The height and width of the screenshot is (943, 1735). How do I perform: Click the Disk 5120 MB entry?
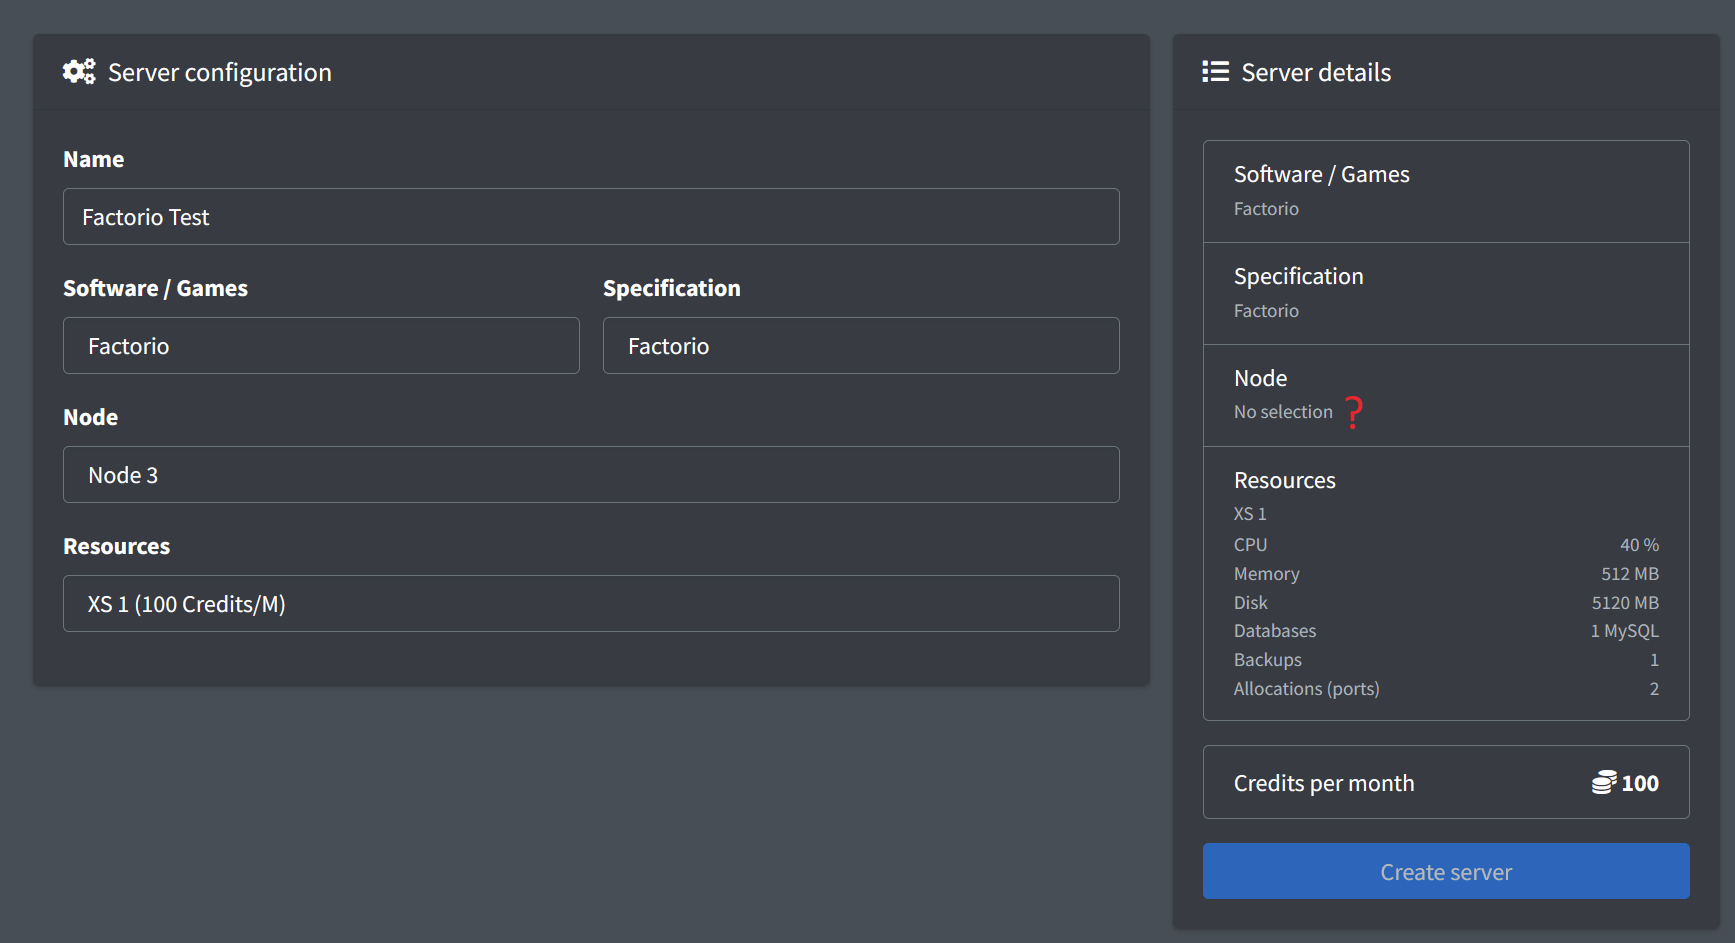pos(1445,602)
